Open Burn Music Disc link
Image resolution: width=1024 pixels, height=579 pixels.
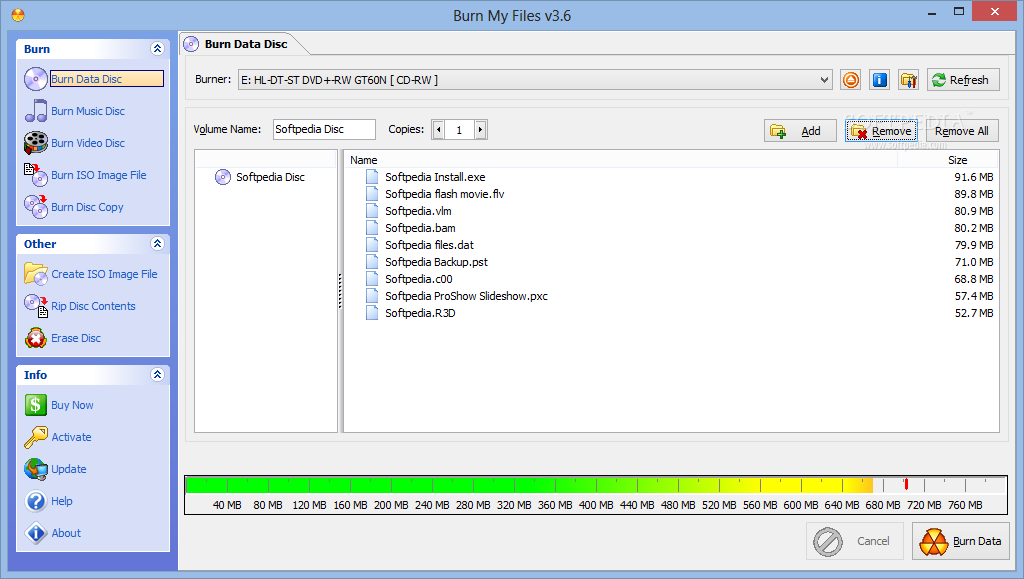[88, 111]
